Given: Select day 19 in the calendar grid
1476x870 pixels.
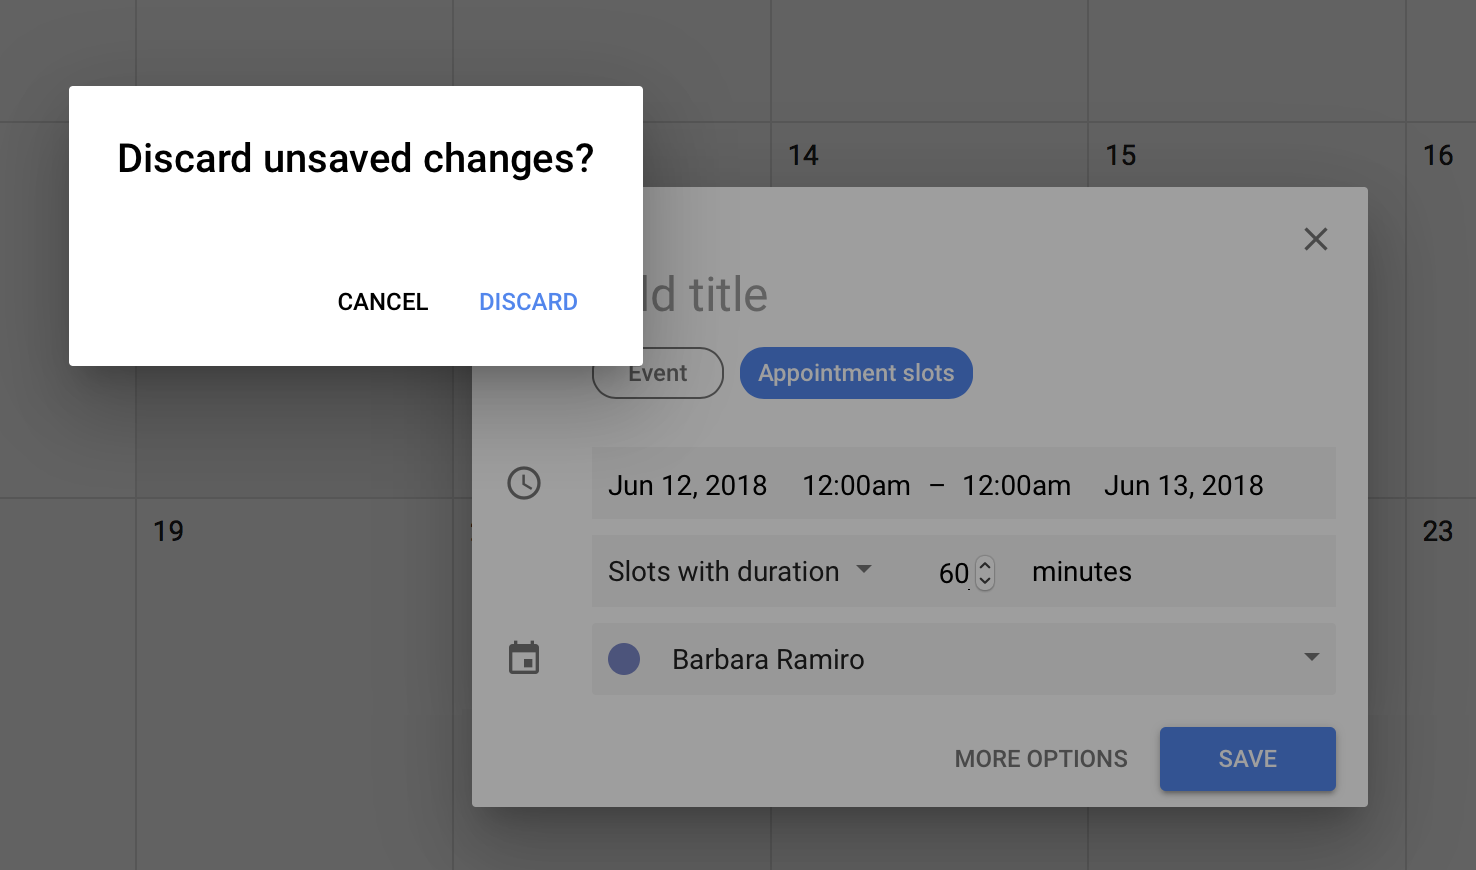Looking at the screenshot, I should click(x=168, y=531).
